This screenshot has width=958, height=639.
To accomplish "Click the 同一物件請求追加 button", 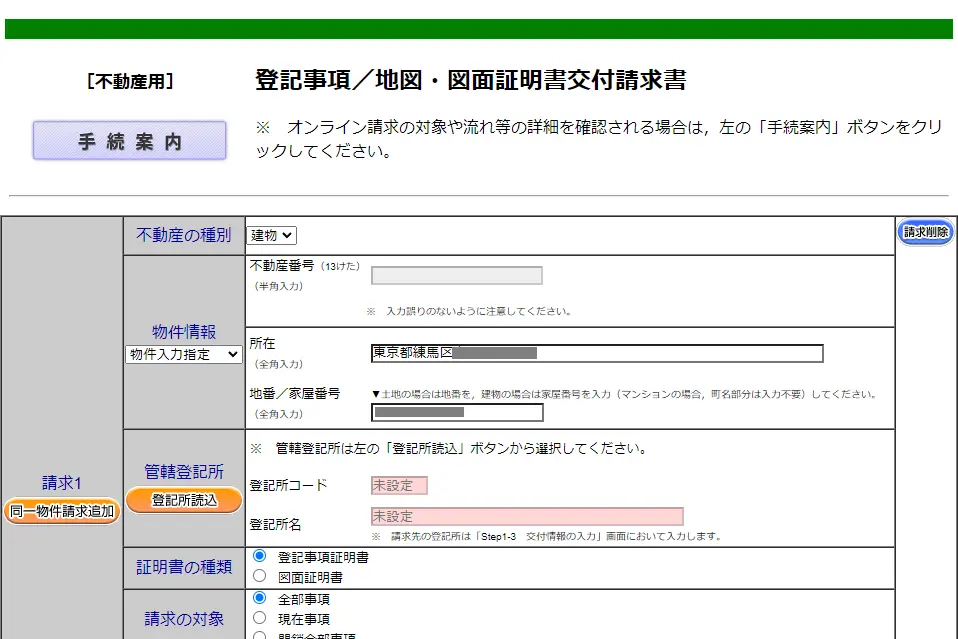I will [x=60, y=511].
